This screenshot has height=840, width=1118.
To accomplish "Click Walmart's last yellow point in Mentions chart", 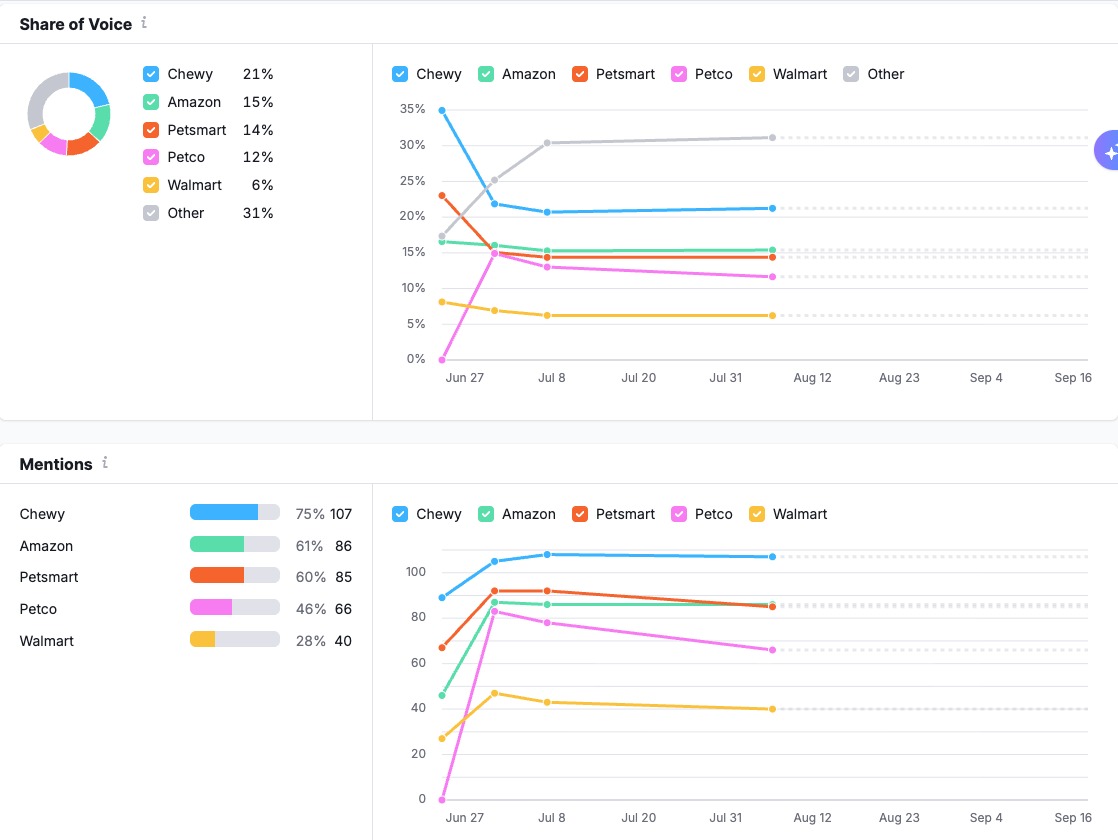I will tap(772, 710).
